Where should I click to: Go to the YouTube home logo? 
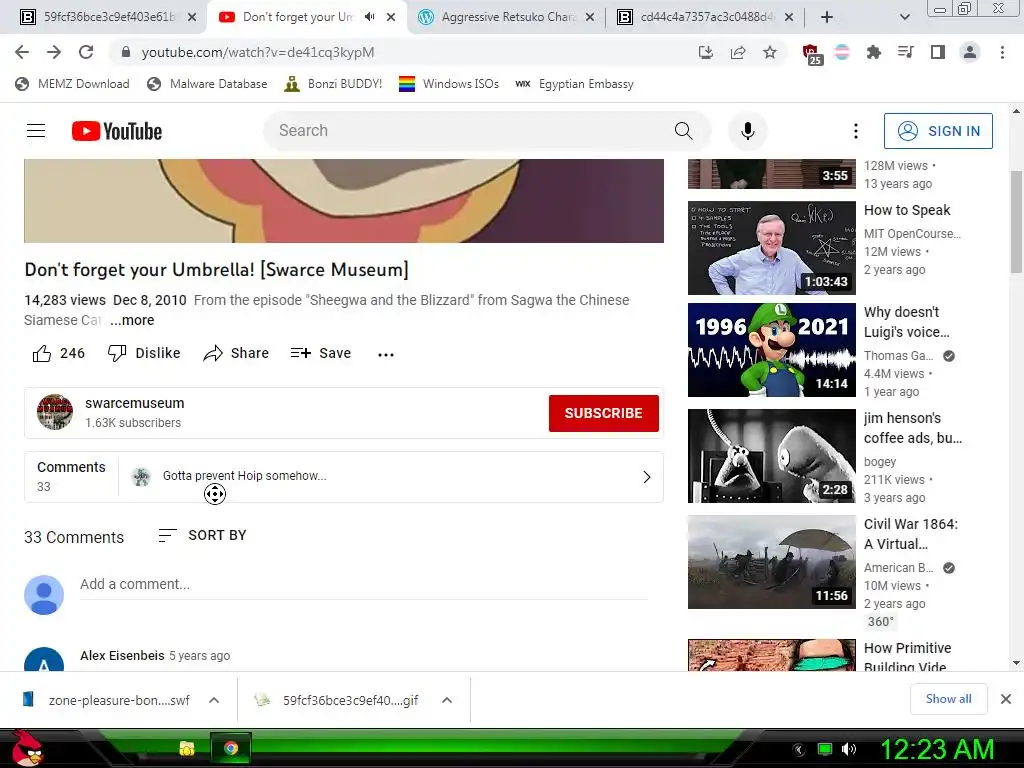click(x=117, y=131)
